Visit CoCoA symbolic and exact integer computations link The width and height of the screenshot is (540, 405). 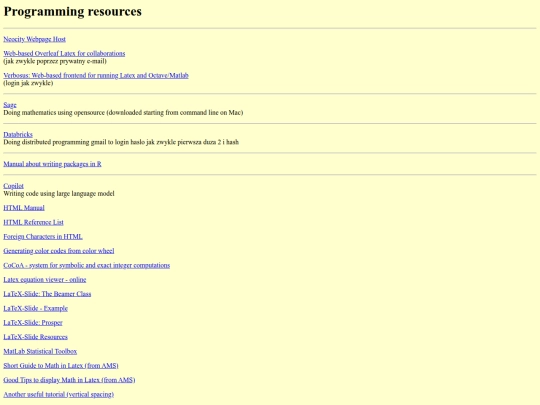pos(86,266)
